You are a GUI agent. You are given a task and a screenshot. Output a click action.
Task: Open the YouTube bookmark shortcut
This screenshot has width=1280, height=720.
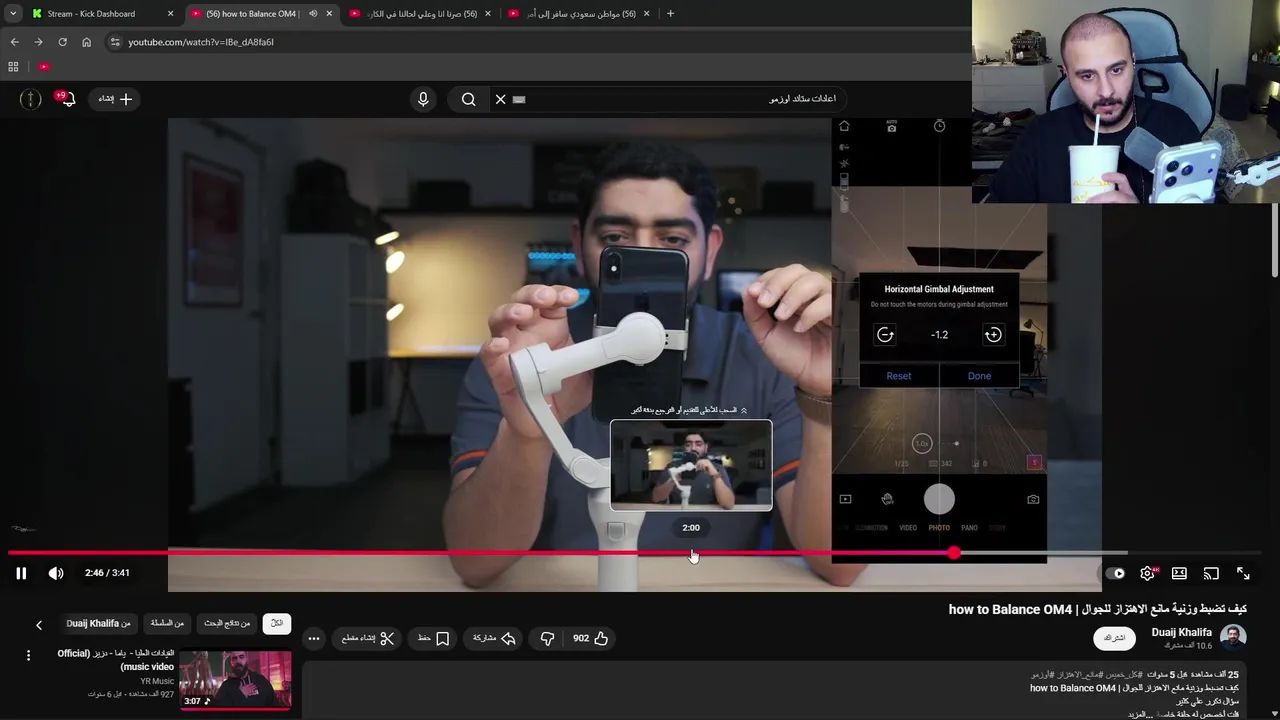(44, 67)
